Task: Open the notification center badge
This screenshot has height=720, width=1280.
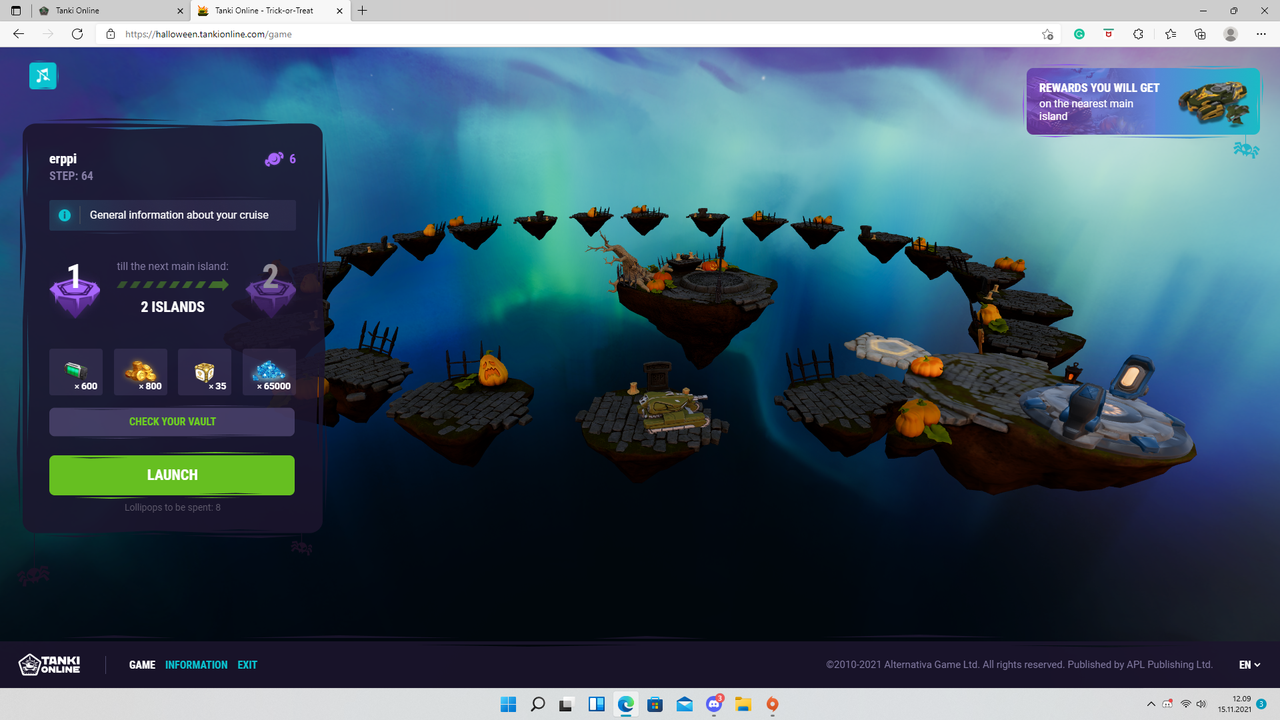Action: [x=1263, y=704]
